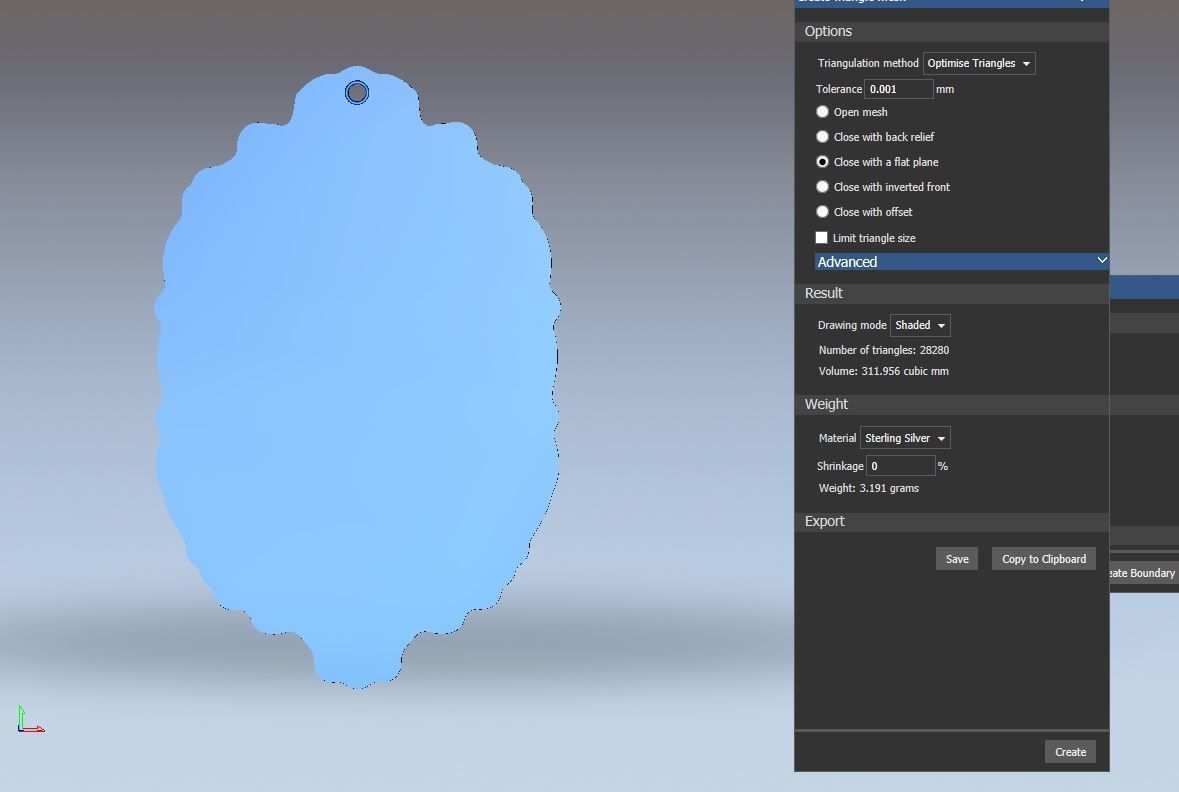Click the Save button
The width and height of the screenshot is (1179, 792).
click(x=956, y=559)
